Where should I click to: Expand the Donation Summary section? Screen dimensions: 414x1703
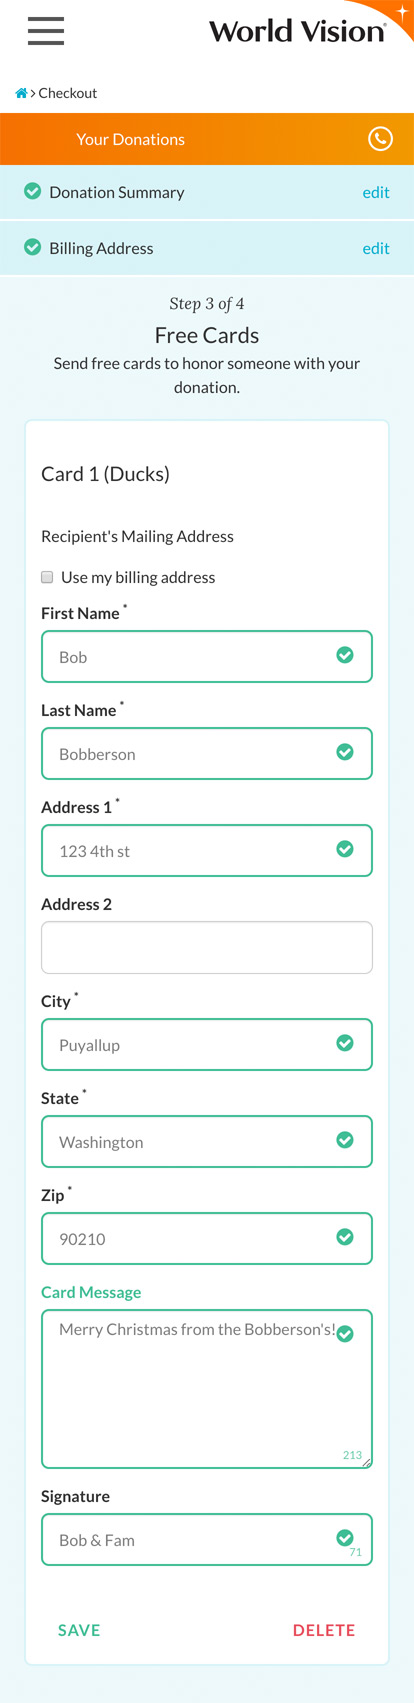click(x=207, y=192)
